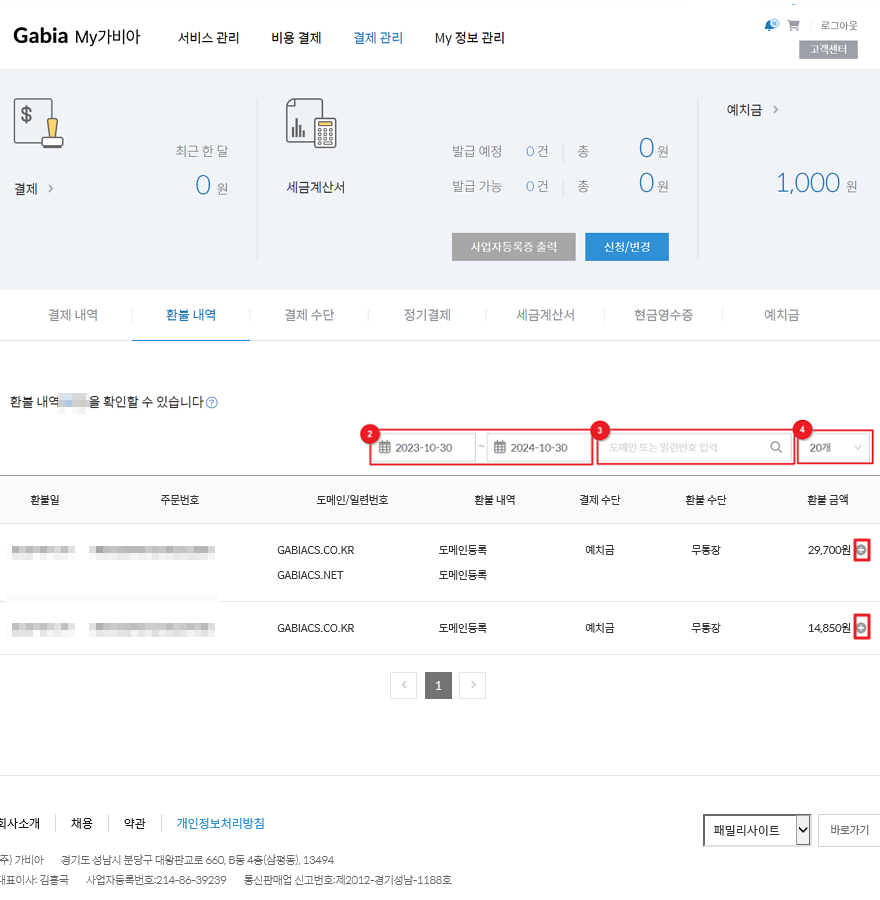Open the 채용 footer link
Viewport: 880px width, 900px height.
[82, 823]
